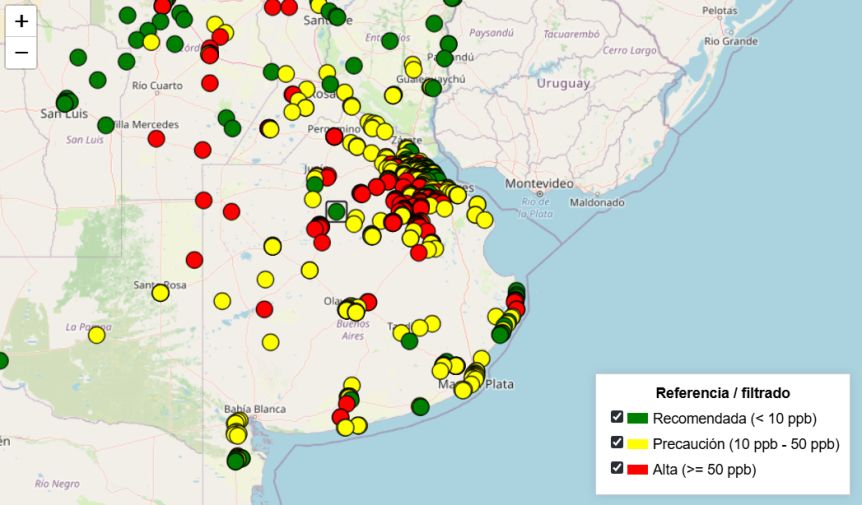The width and height of the screenshot is (862, 505).
Task: Select green marker left of Villa Mercedes
Action: [x=106, y=125]
